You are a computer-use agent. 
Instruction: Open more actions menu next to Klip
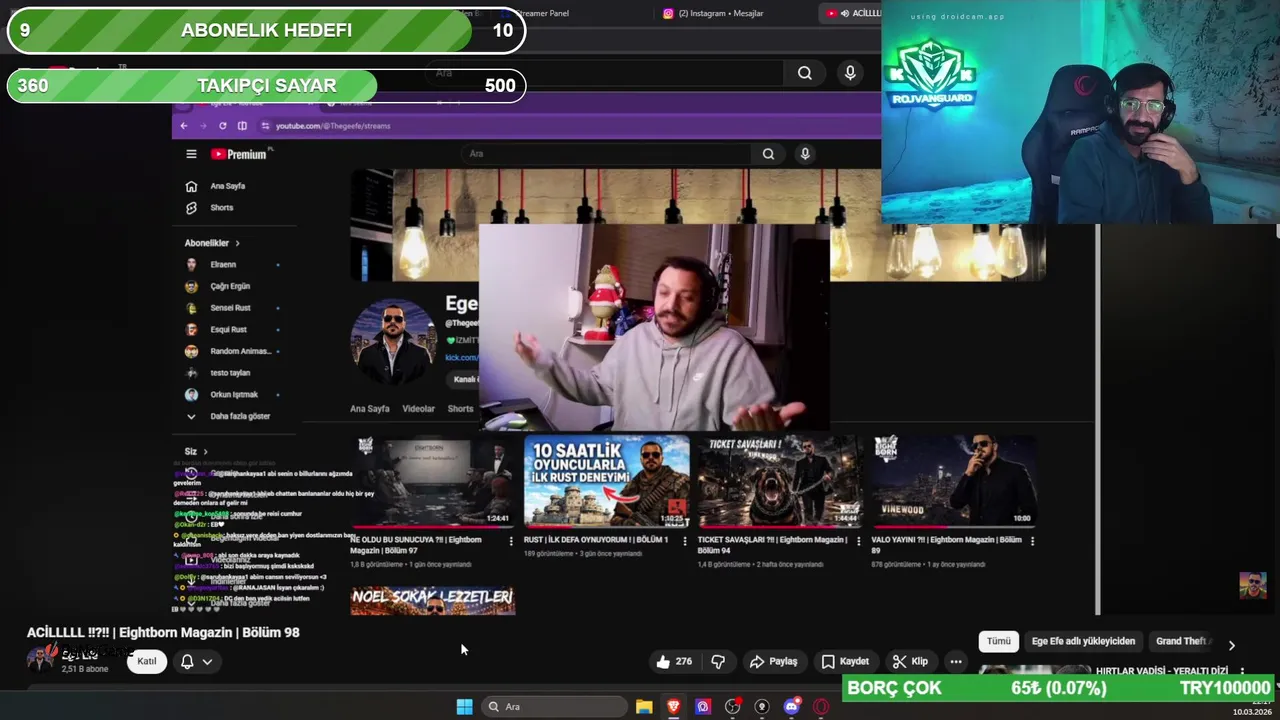point(956,661)
